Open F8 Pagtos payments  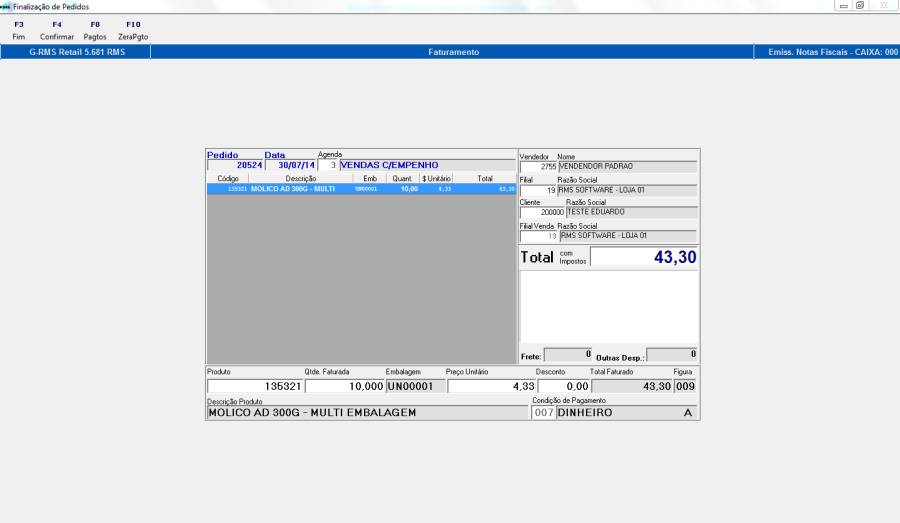[x=95, y=30]
